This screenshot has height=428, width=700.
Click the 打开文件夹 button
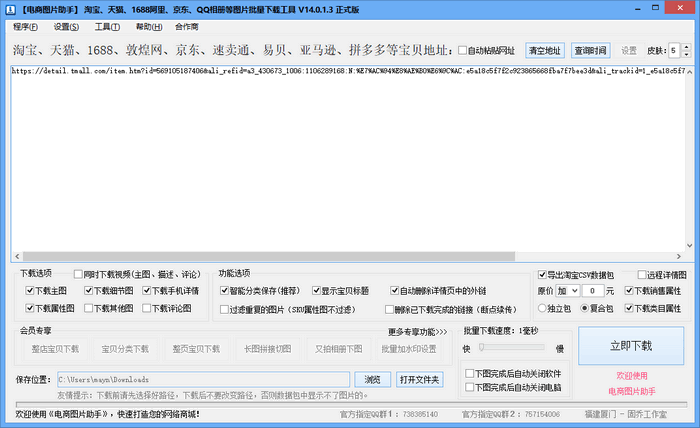(419, 380)
